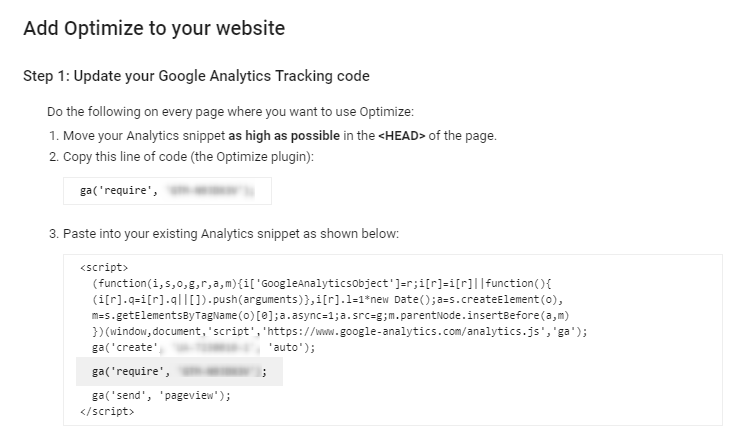Click the "Paste into your existing Analytics snippet" instruction

click(x=231, y=234)
